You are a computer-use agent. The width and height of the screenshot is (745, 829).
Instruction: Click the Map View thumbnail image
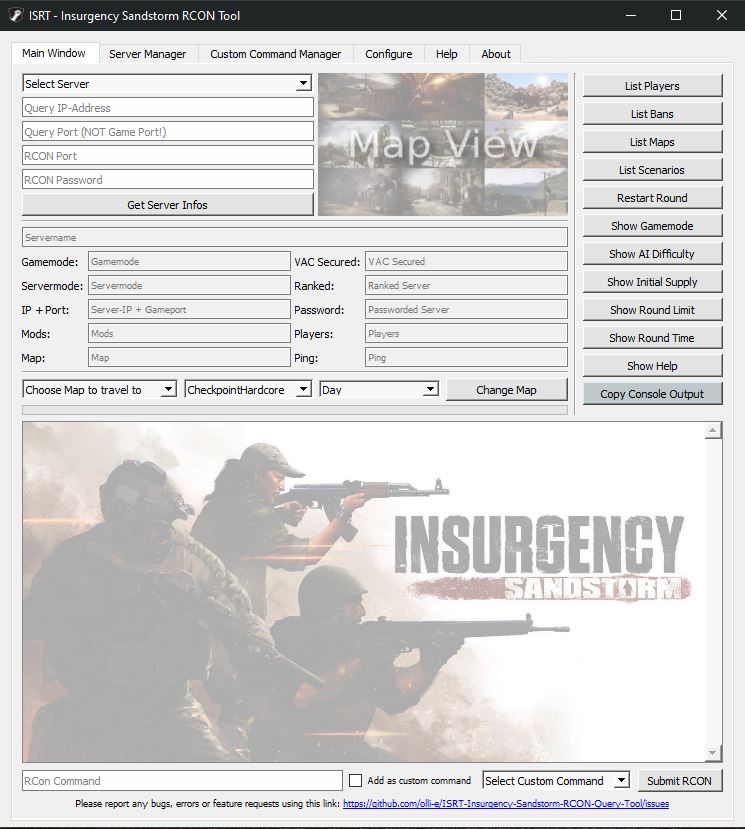[442, 145]
